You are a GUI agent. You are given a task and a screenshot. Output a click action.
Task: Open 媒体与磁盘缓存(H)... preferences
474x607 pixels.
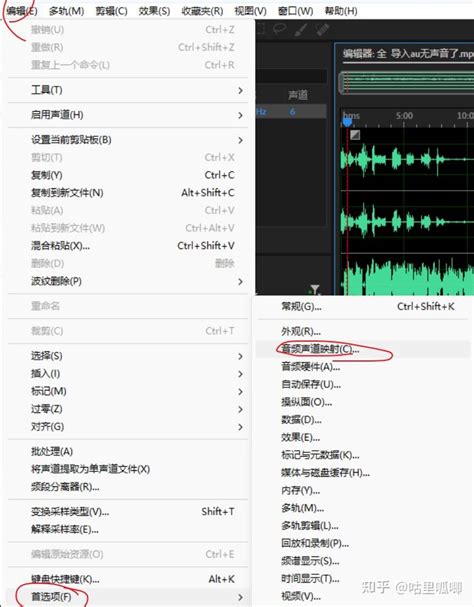click(x=362, y=473)
